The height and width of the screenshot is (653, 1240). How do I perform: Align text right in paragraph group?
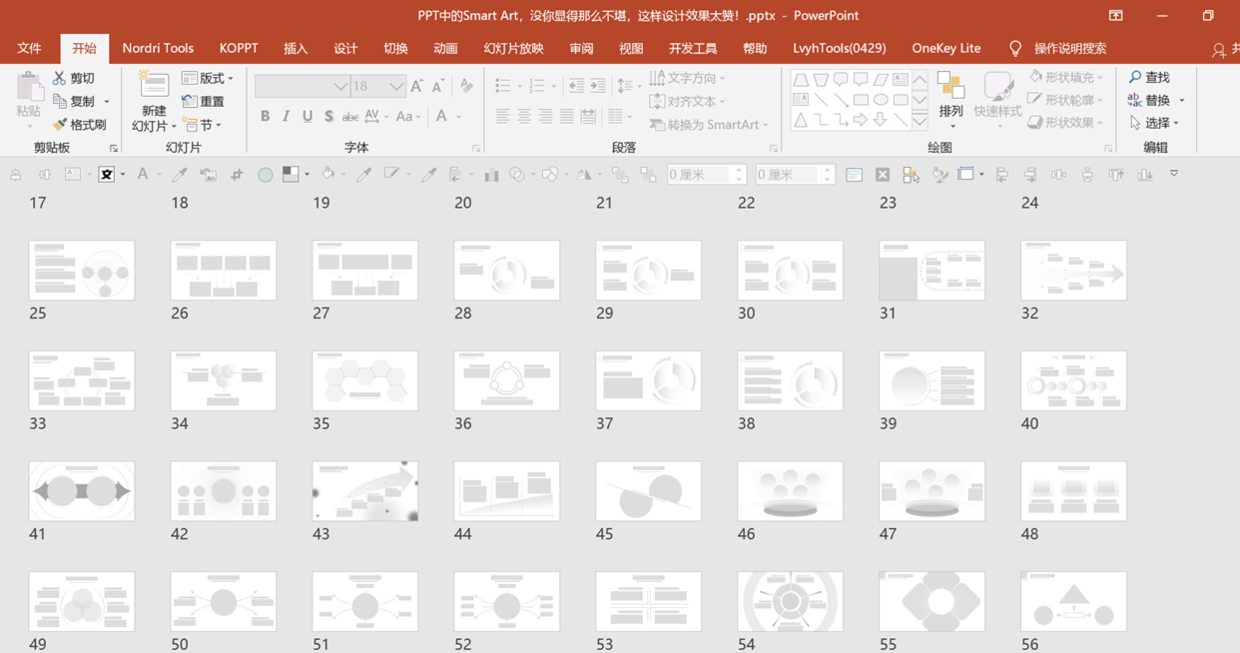point(545,117)
